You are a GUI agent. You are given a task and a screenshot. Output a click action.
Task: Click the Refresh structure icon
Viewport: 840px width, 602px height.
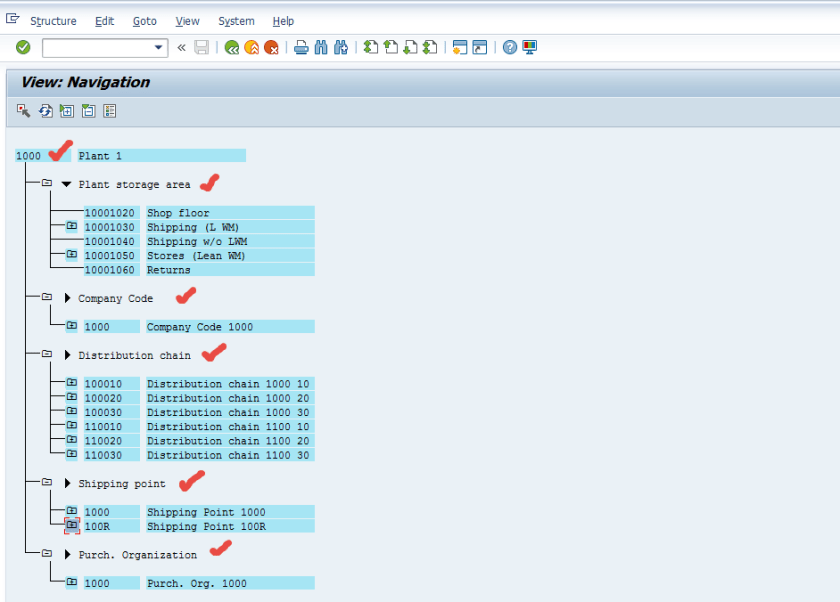tap(46, 111)
